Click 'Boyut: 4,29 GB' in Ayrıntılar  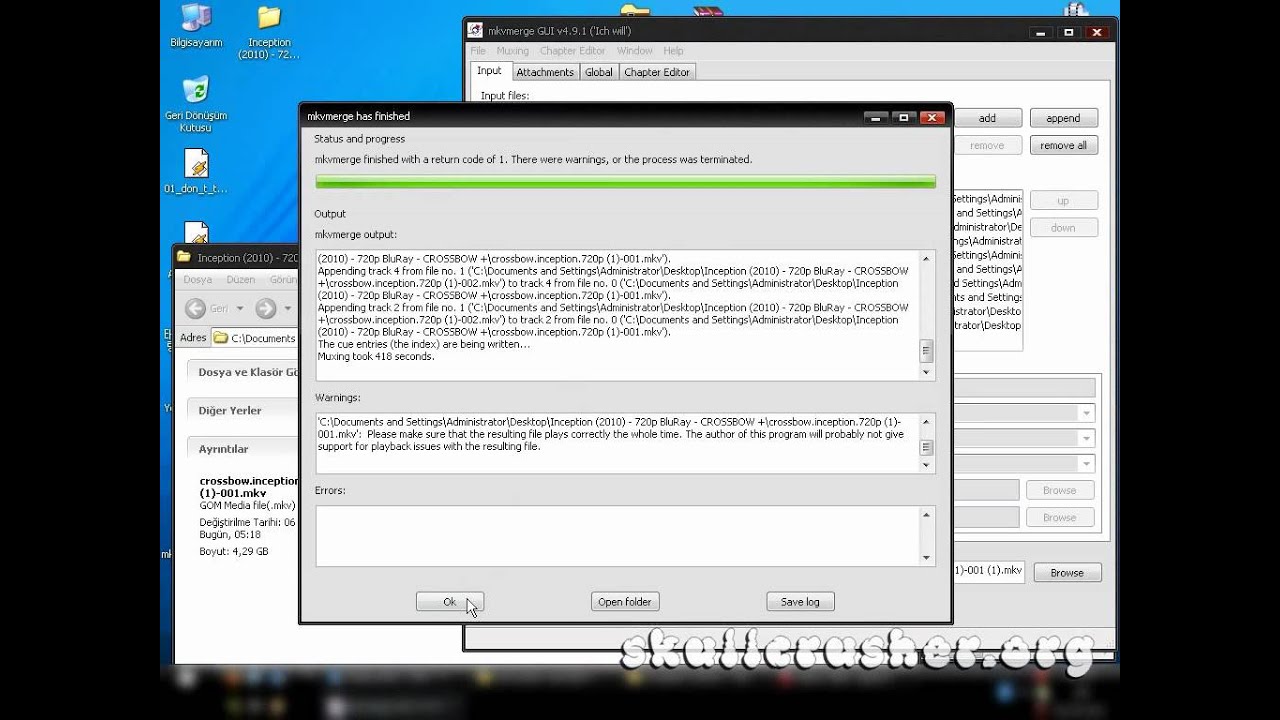(233, 551)
